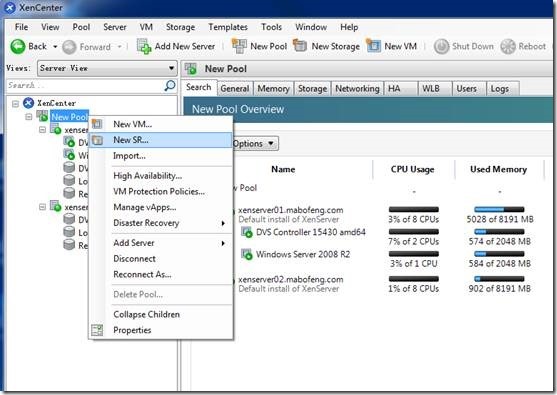
Task: Select New SR... from context menu
Action: tap(161, 140)
